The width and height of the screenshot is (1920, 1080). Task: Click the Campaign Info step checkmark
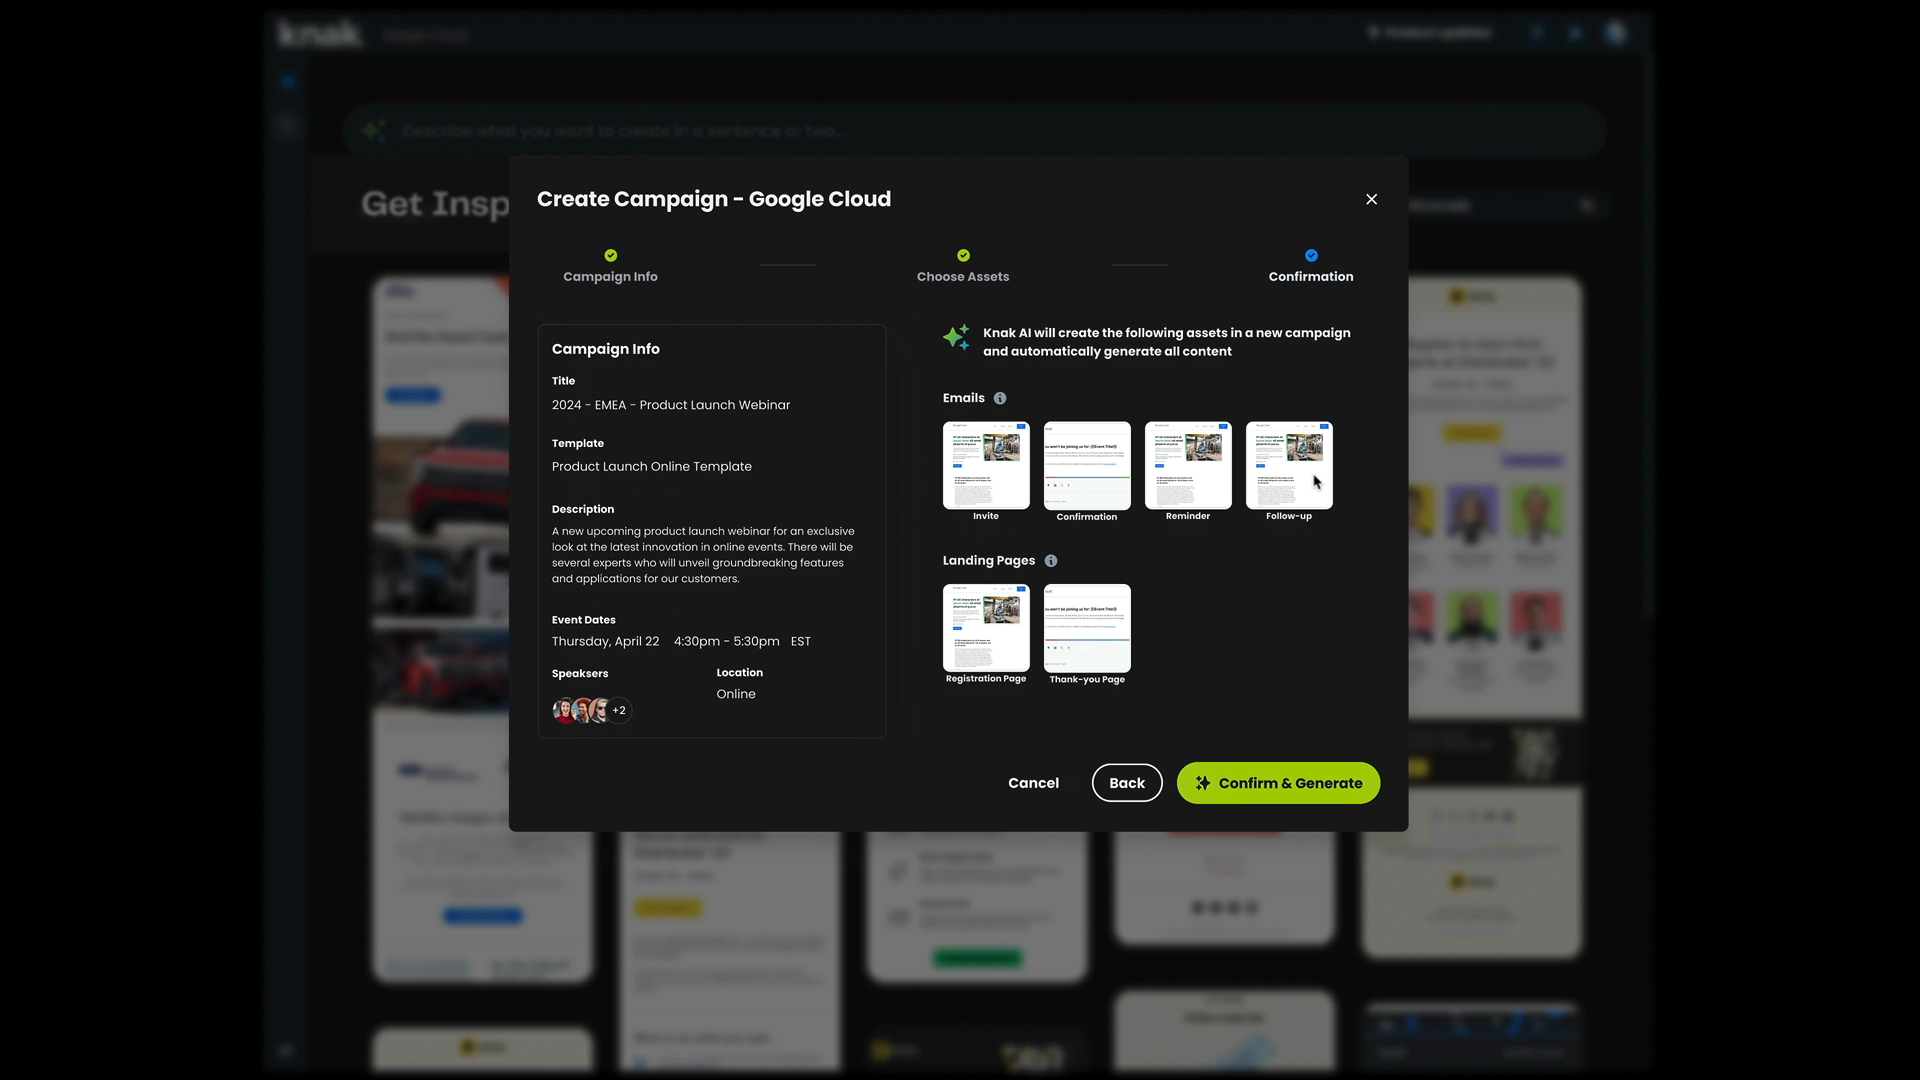(x=611, y=255)
